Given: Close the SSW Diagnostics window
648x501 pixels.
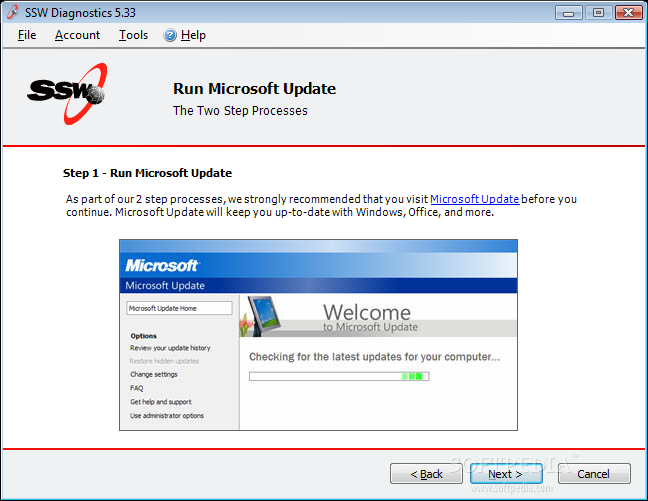Looking at the screenshot, I should (x=629, y=13).
